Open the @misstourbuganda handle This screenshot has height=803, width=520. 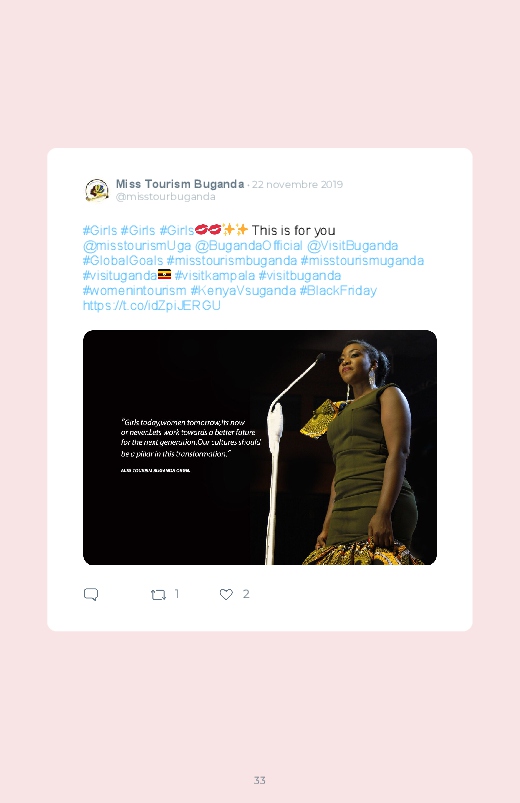coord(165,197)
